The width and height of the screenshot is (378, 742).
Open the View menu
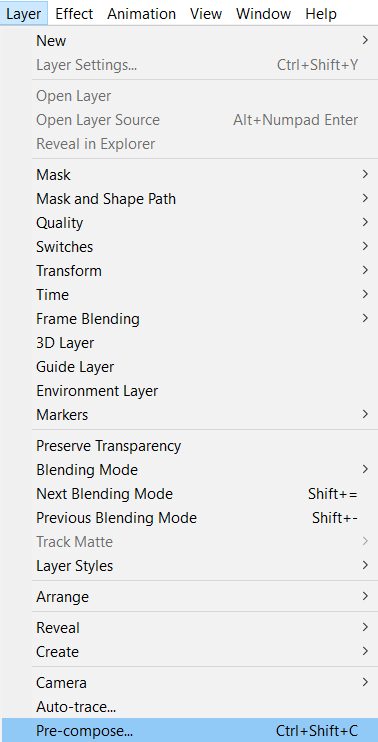(206, 14)
